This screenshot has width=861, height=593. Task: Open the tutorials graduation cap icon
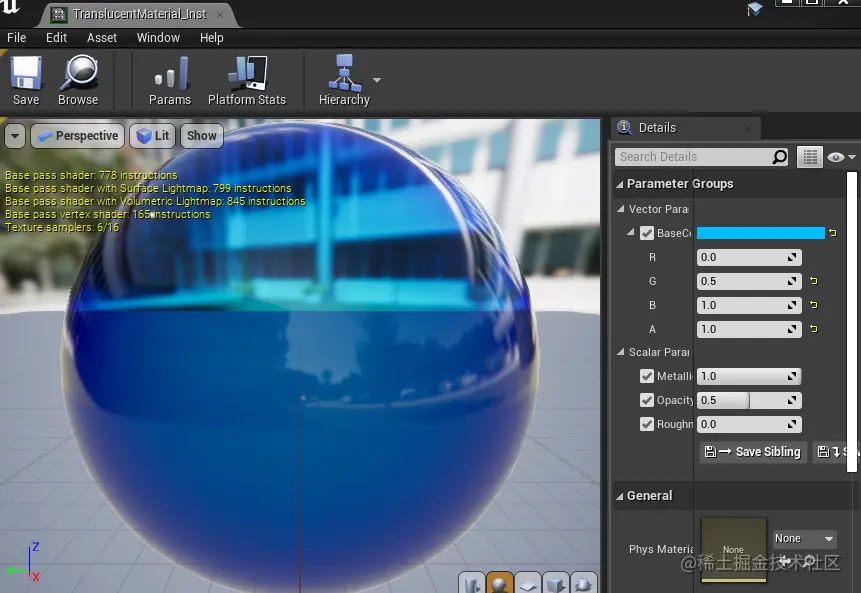755,9
